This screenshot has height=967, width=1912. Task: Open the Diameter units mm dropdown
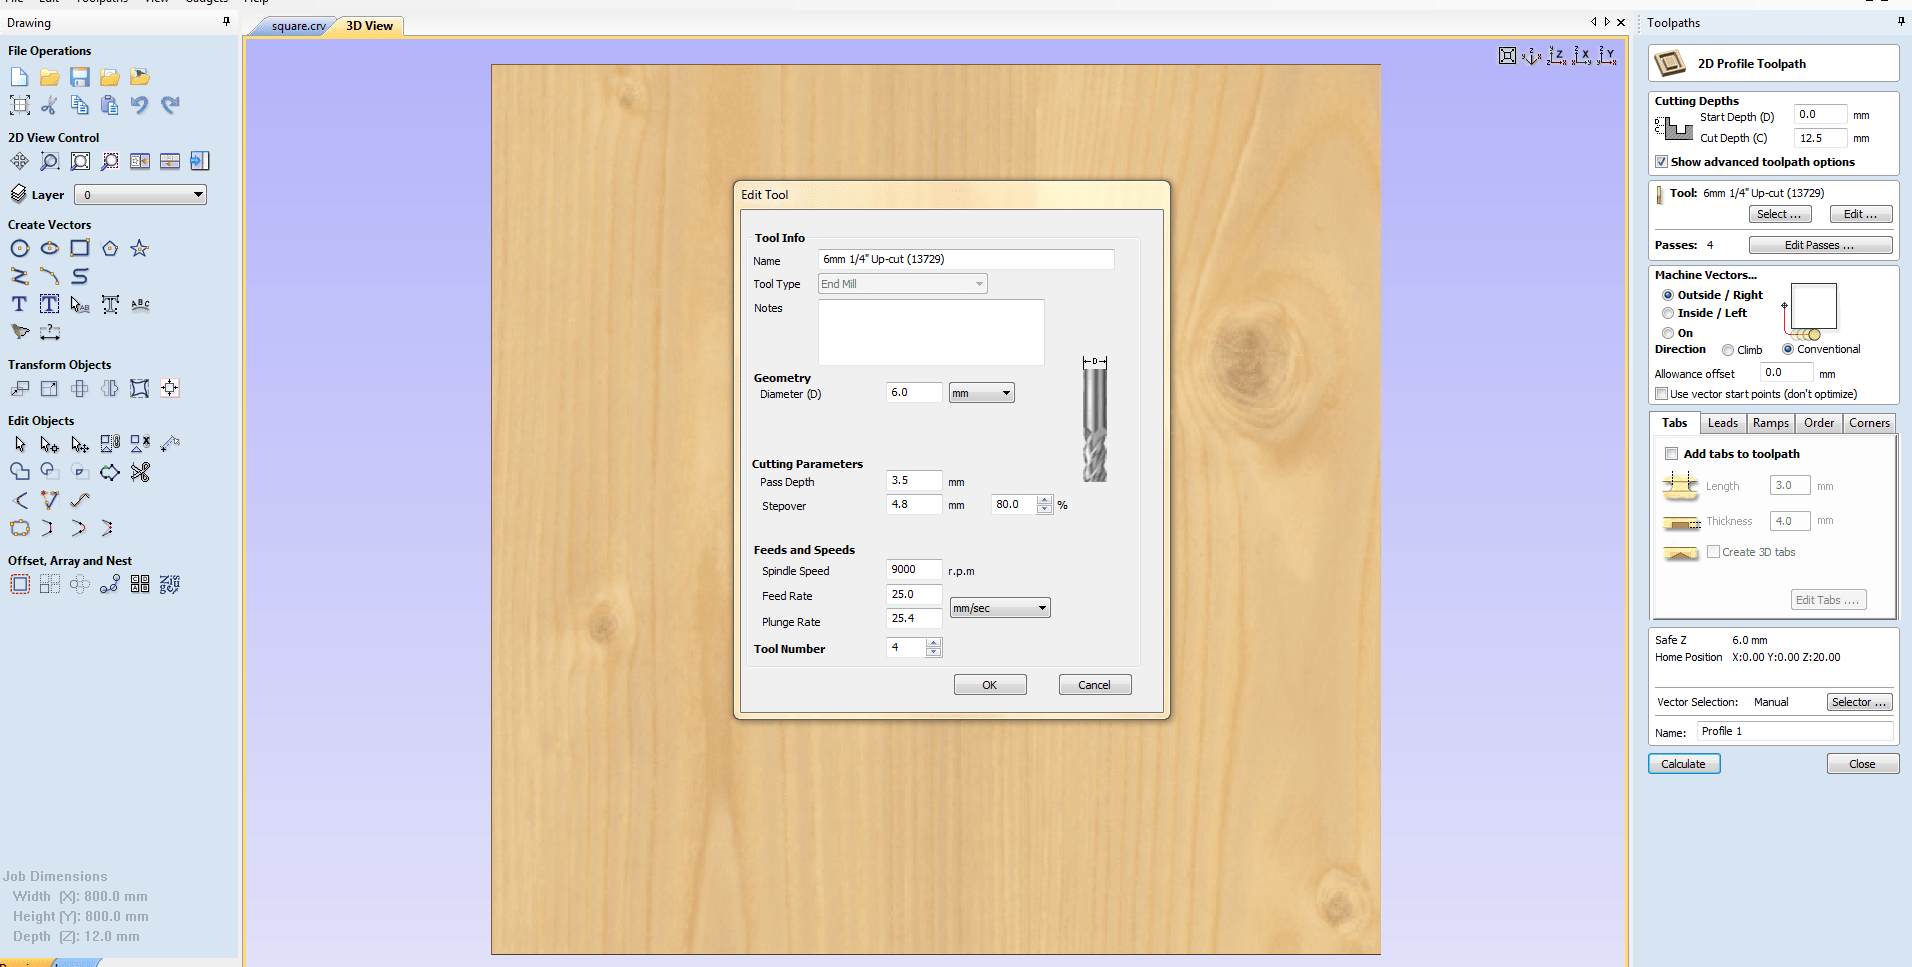981,393
